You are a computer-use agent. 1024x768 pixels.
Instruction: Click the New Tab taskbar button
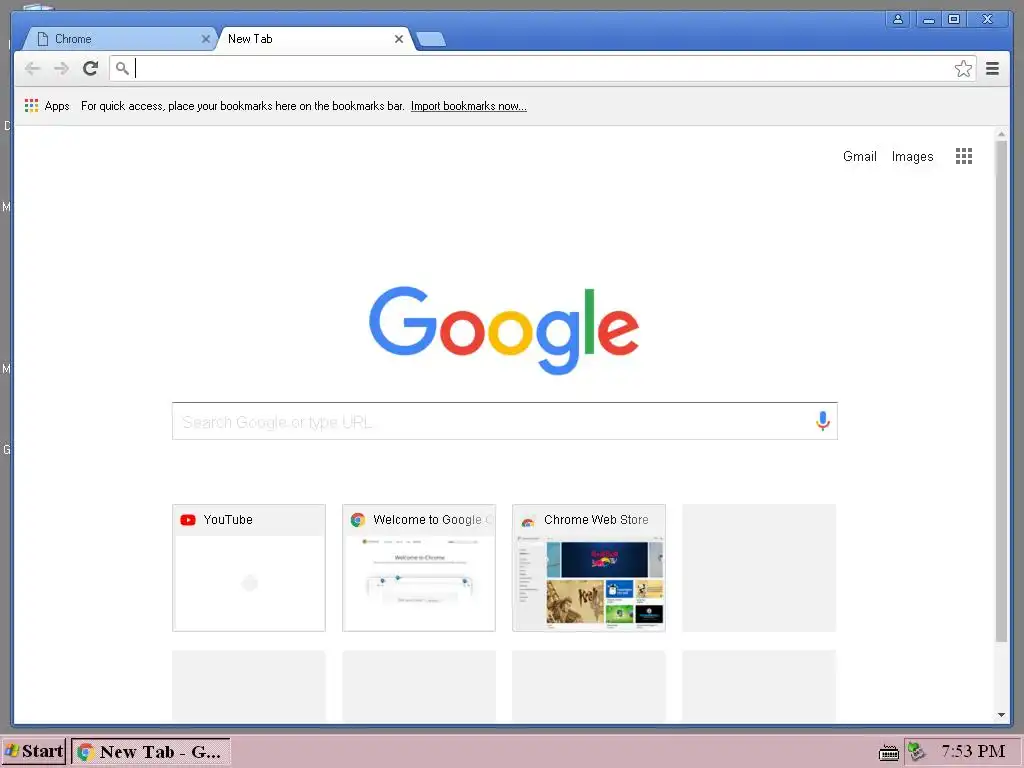pos(150,752)
